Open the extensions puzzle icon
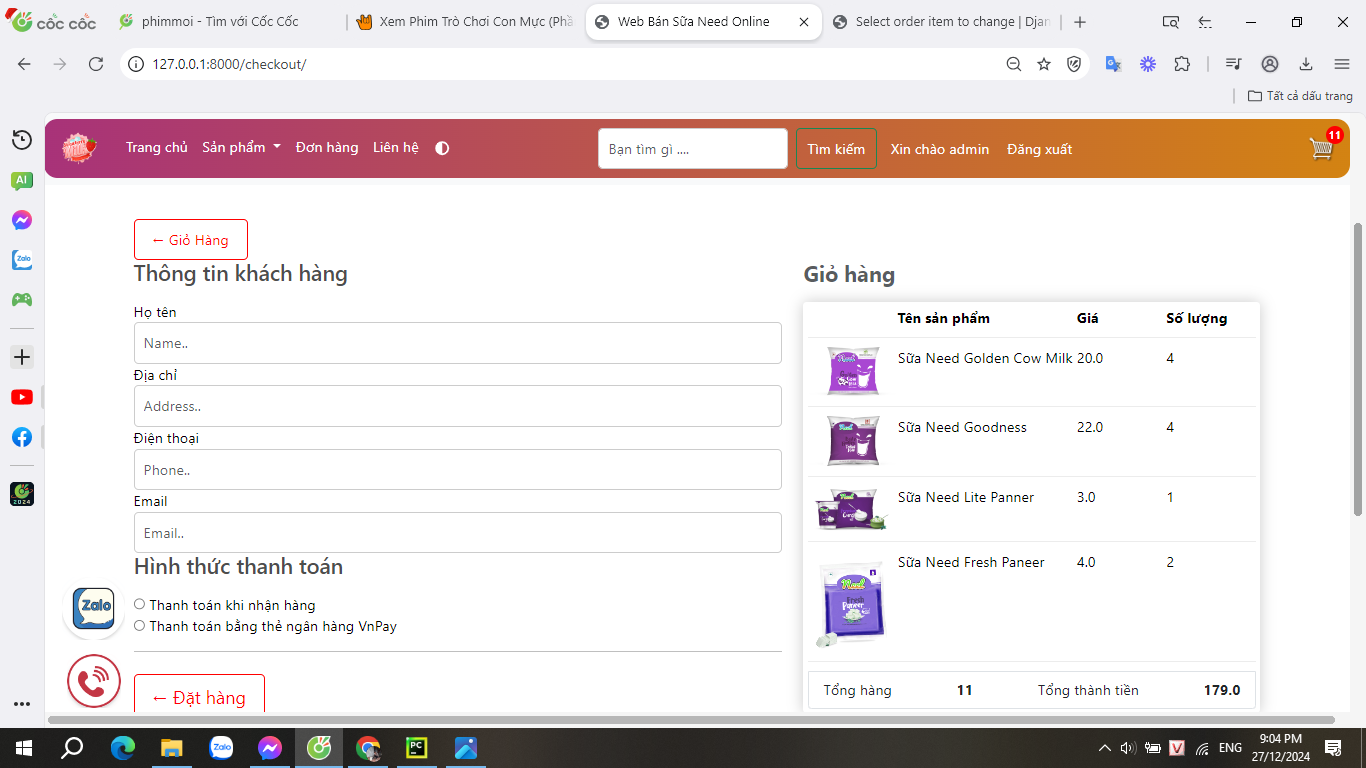 [1182, 64]
